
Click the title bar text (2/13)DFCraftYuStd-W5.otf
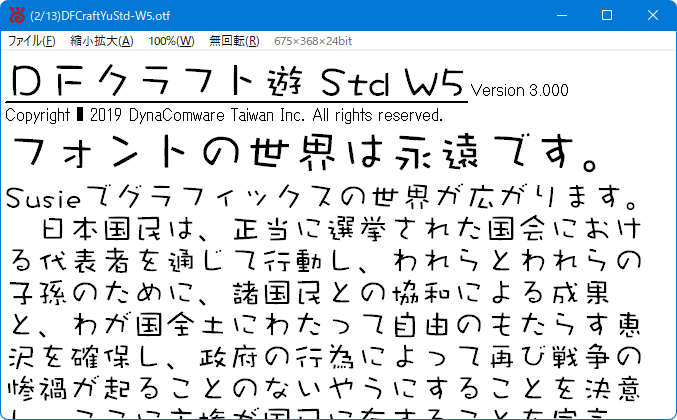(x=100, y=16)
